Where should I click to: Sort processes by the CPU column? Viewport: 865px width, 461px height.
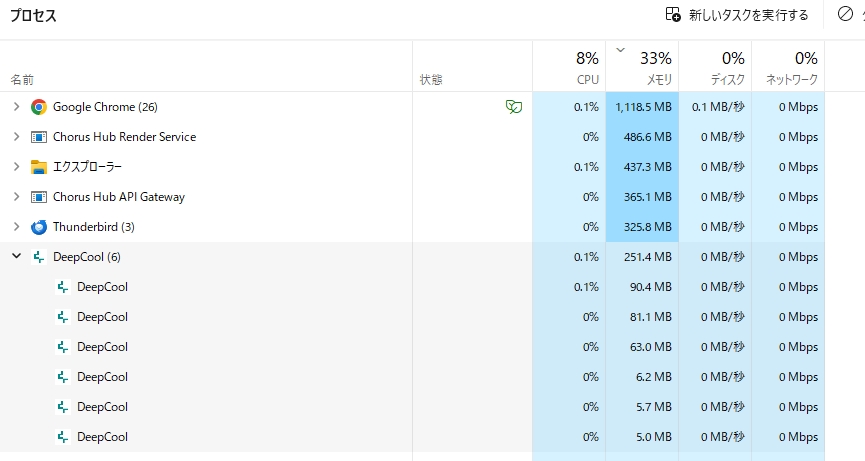[569, 66]
